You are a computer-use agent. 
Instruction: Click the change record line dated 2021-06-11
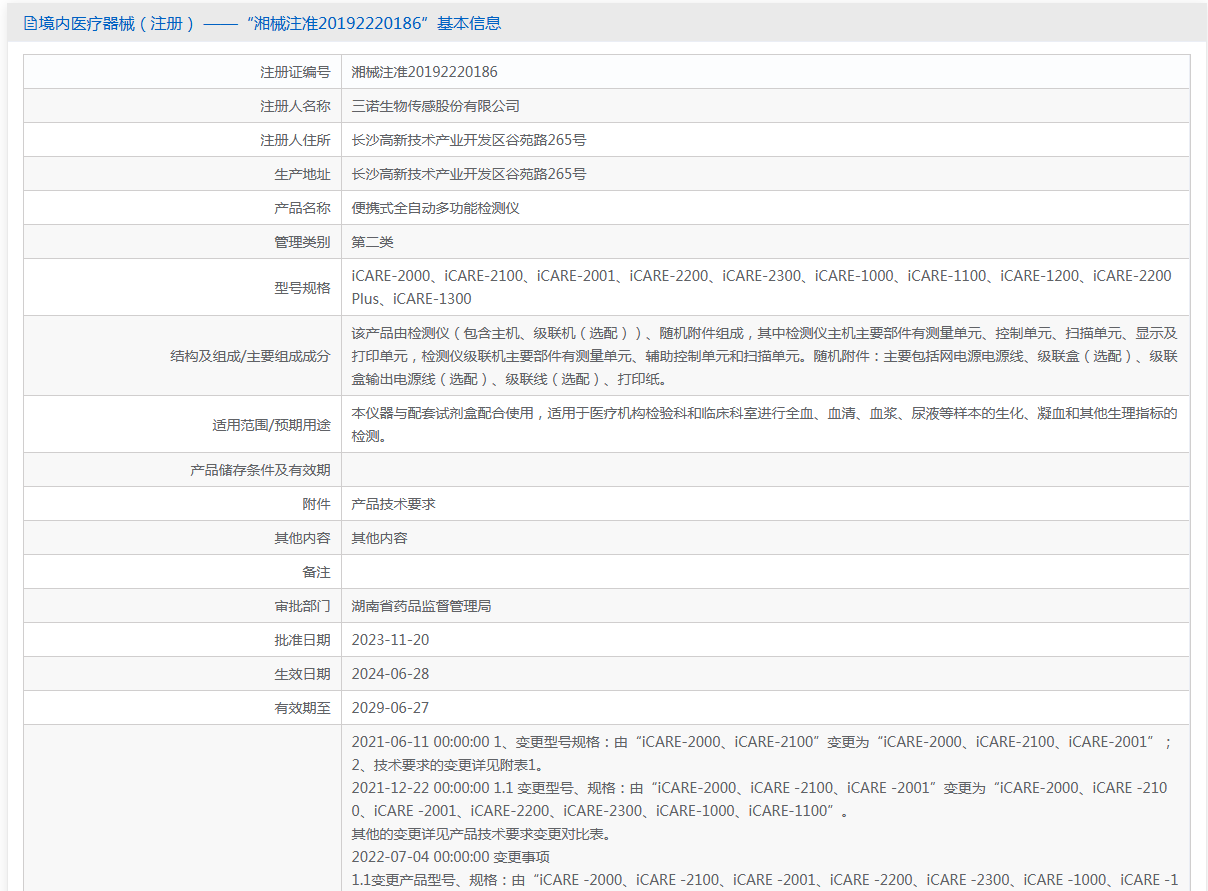[x=762, y=742]
